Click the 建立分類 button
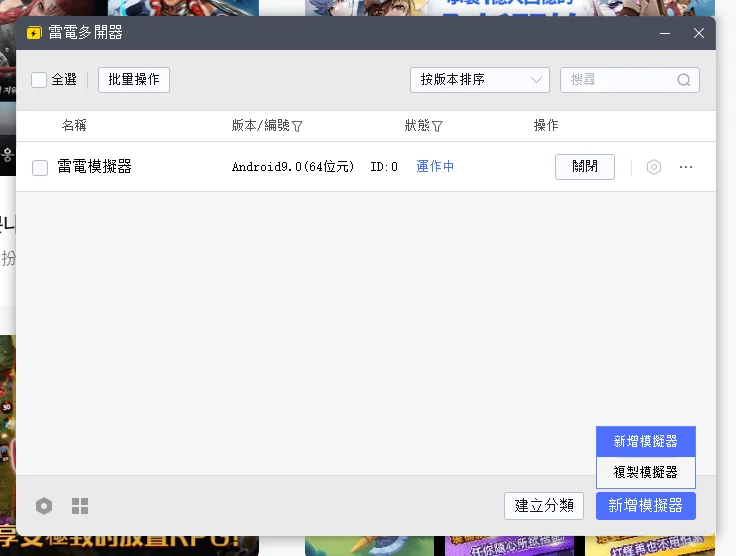 coord(544,506)
